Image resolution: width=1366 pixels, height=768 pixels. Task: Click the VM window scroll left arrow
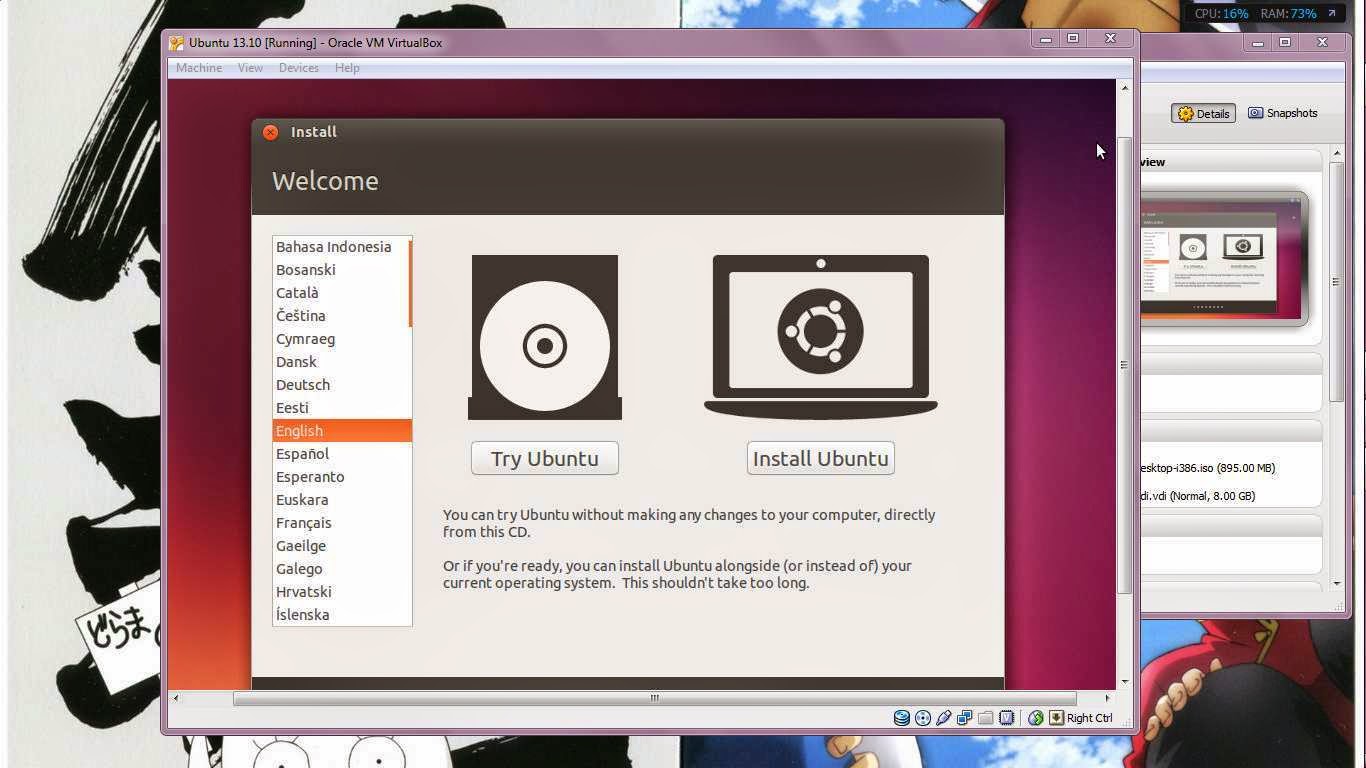click(x=176, y=698)
